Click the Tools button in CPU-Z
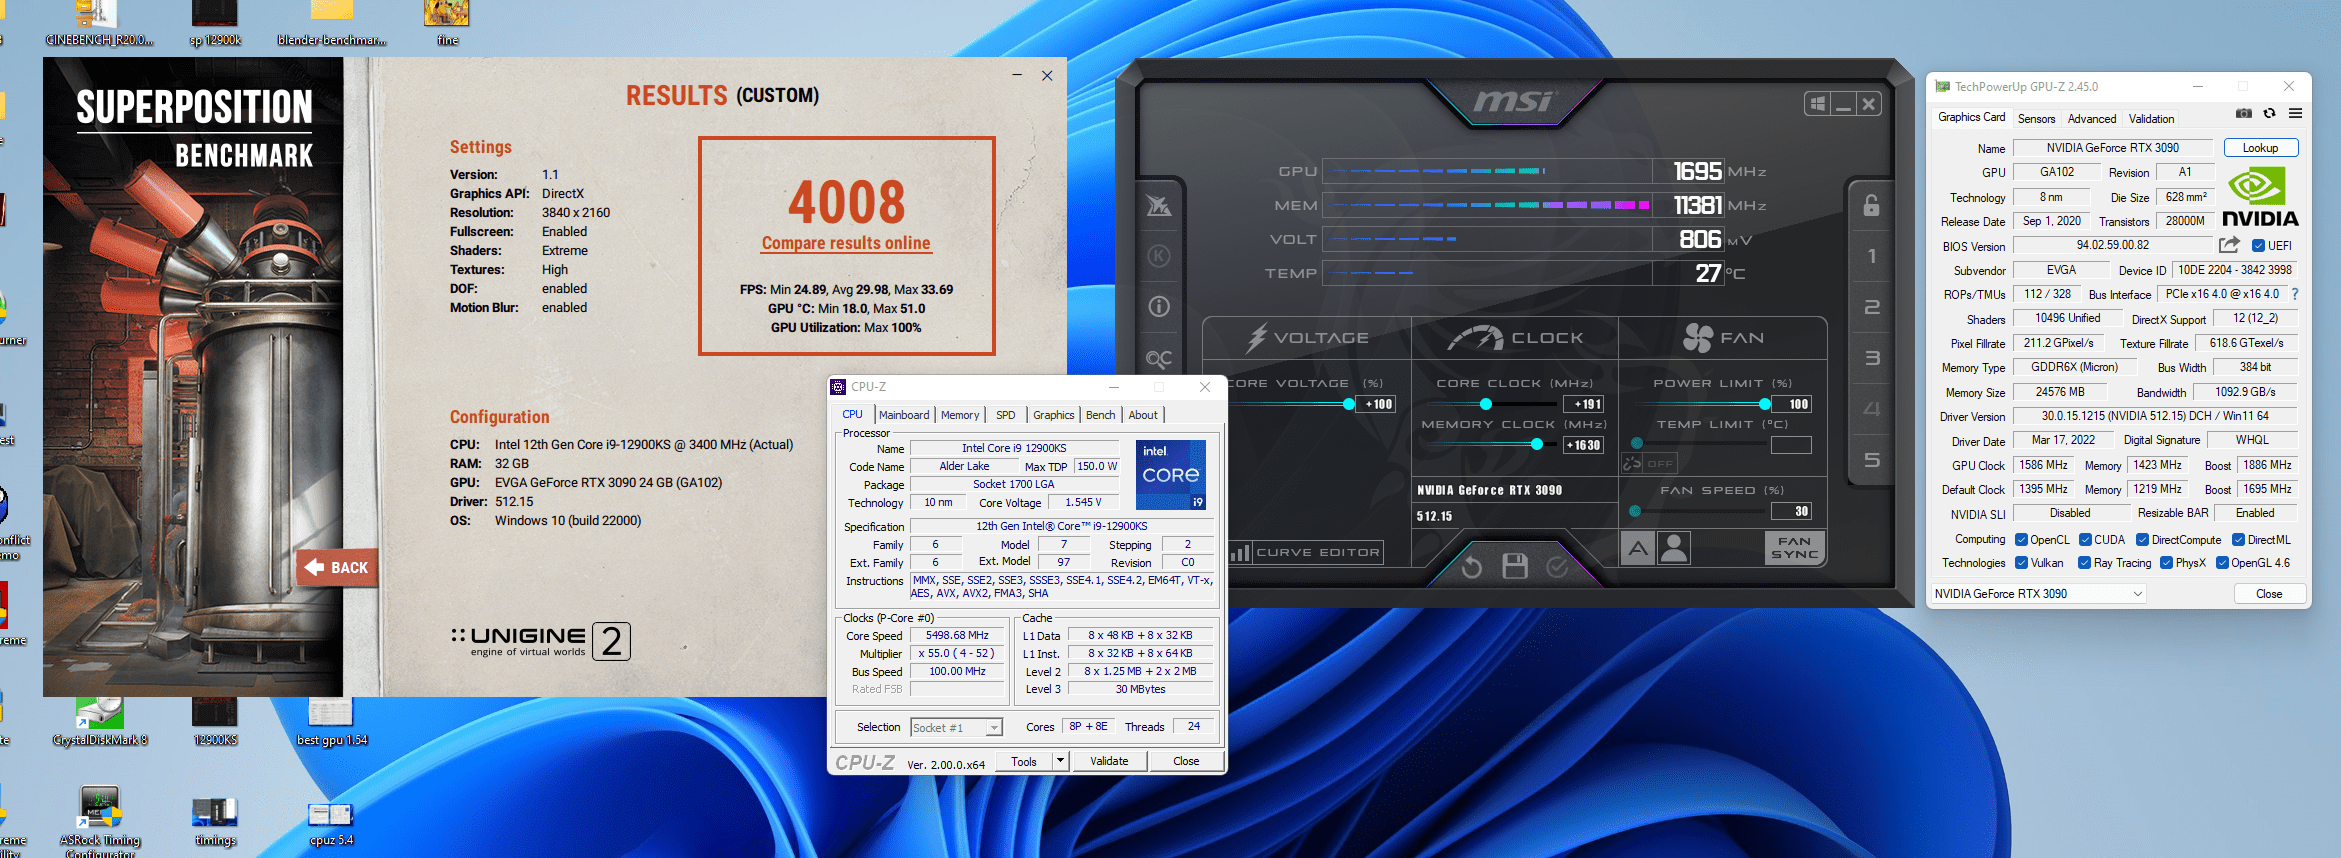Screen dimensions: 2341x858 point(1024,761)
